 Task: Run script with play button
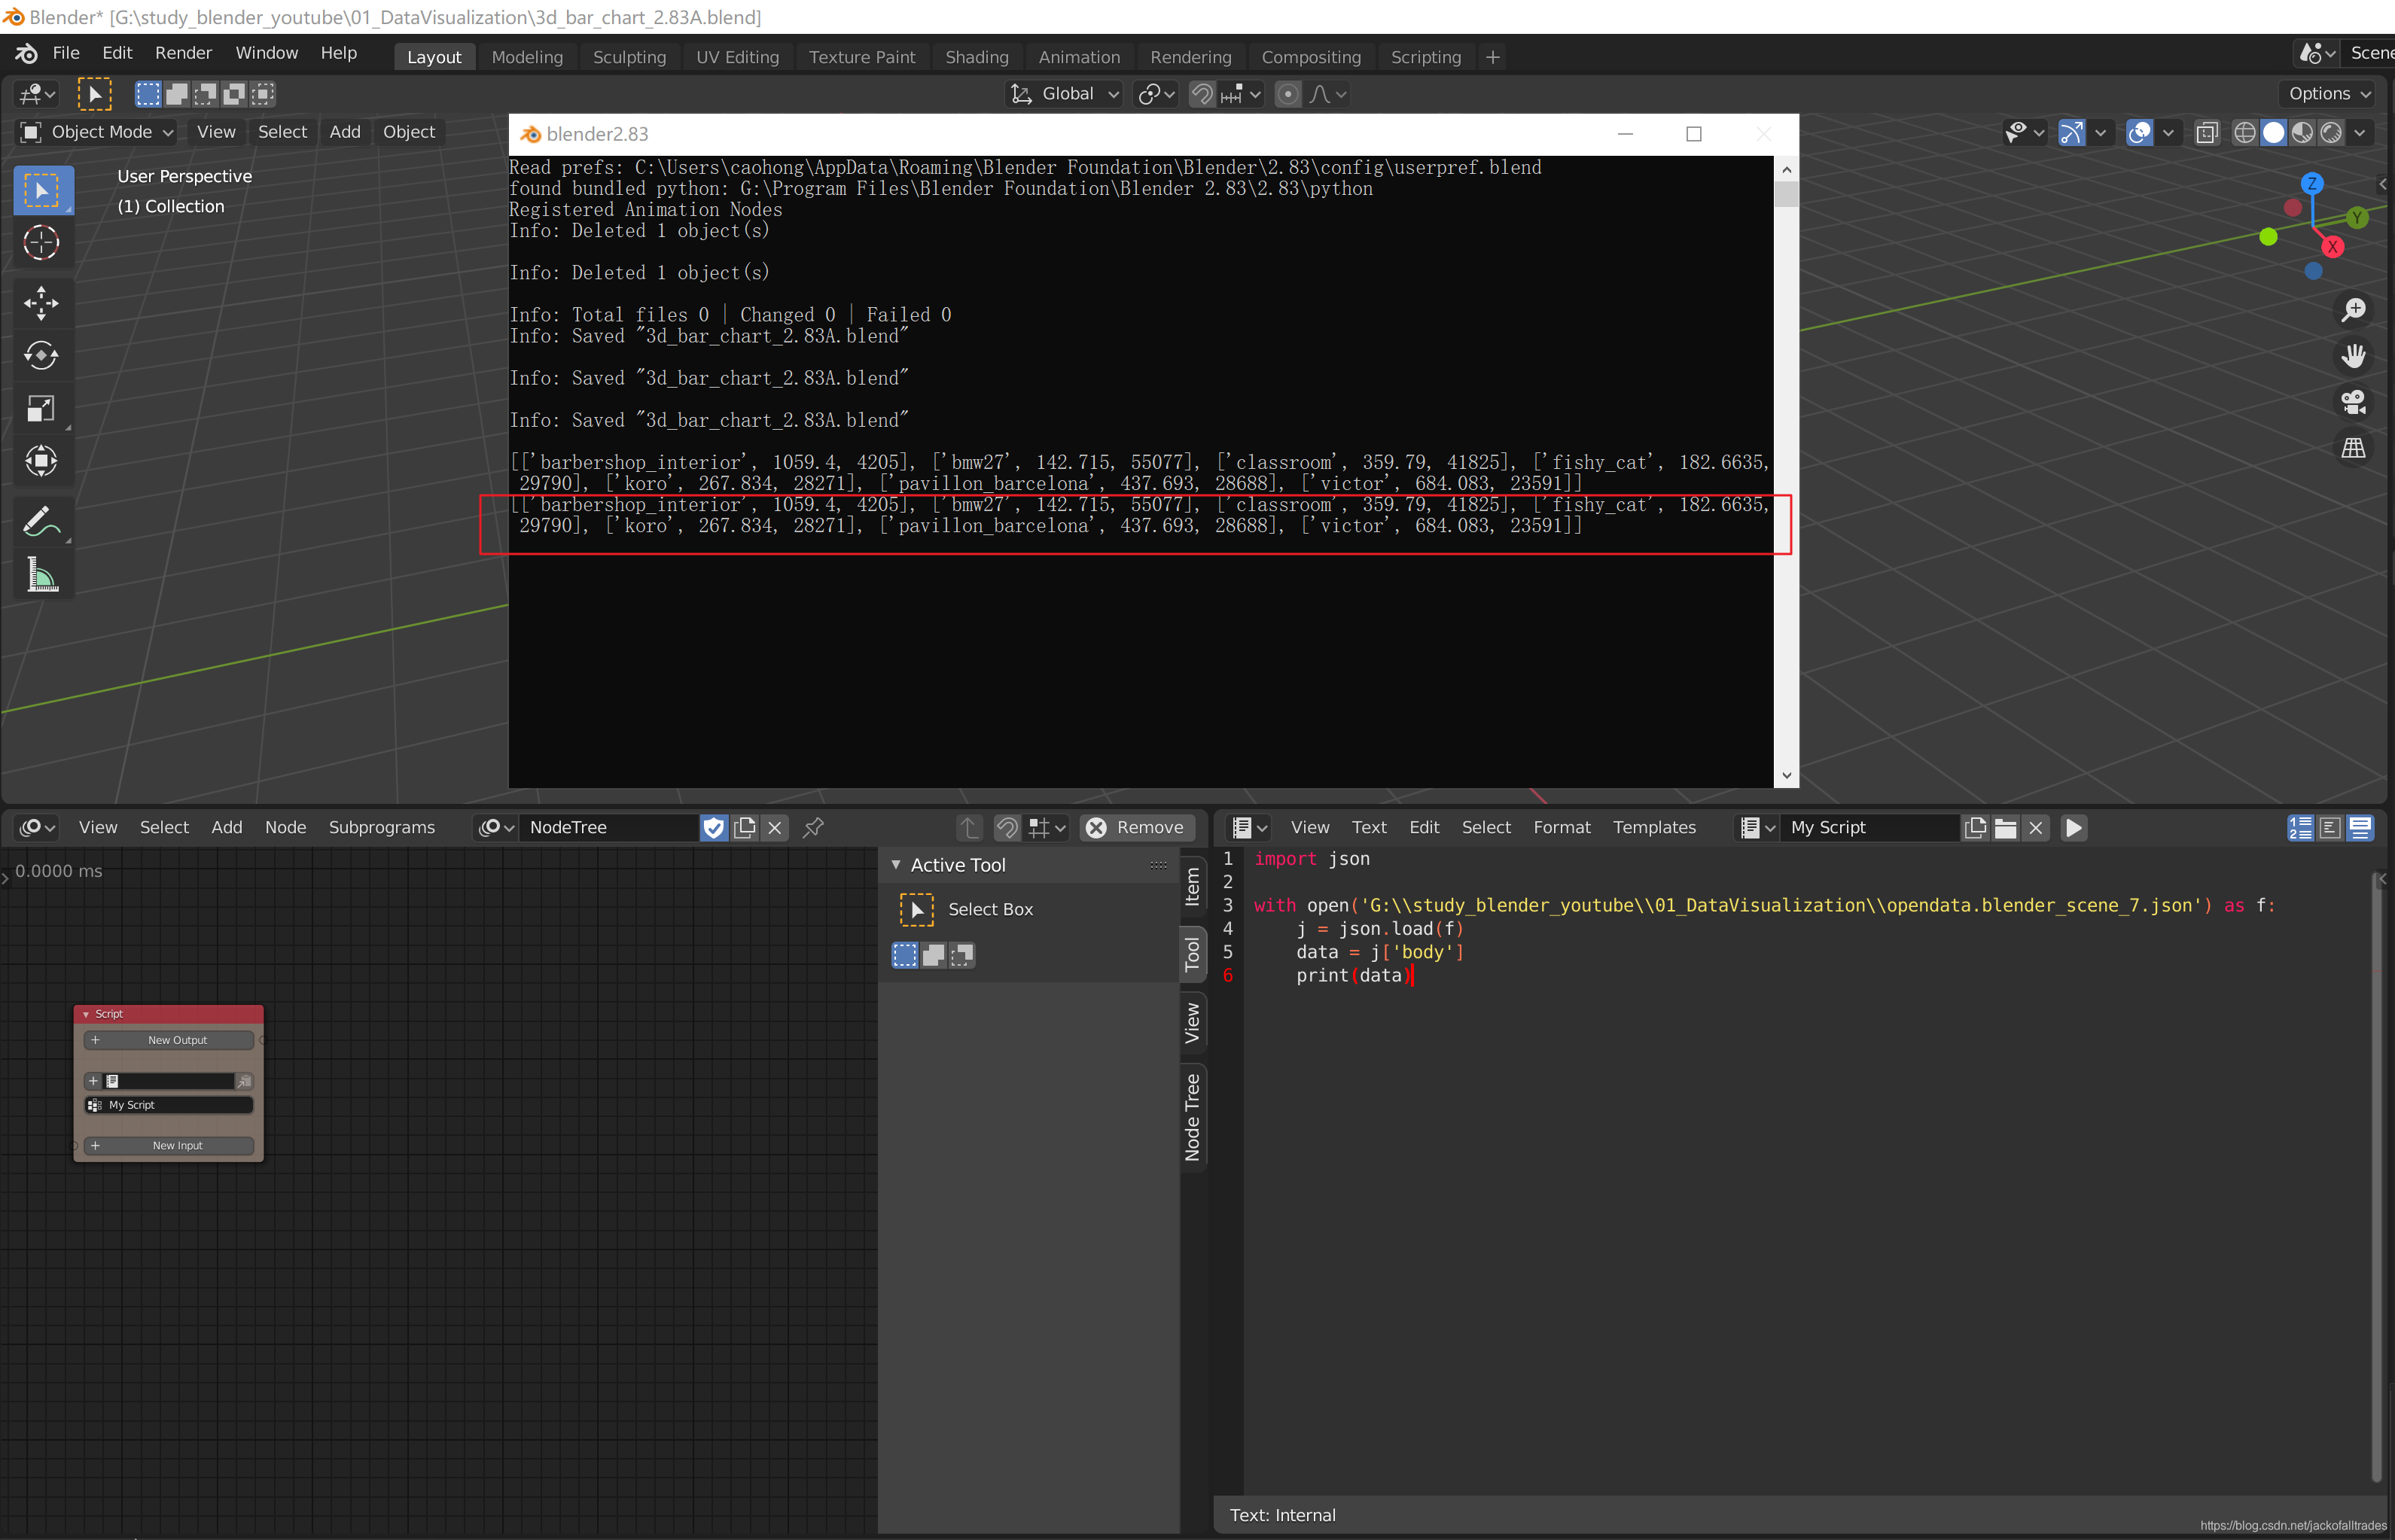click(2074, 827)
